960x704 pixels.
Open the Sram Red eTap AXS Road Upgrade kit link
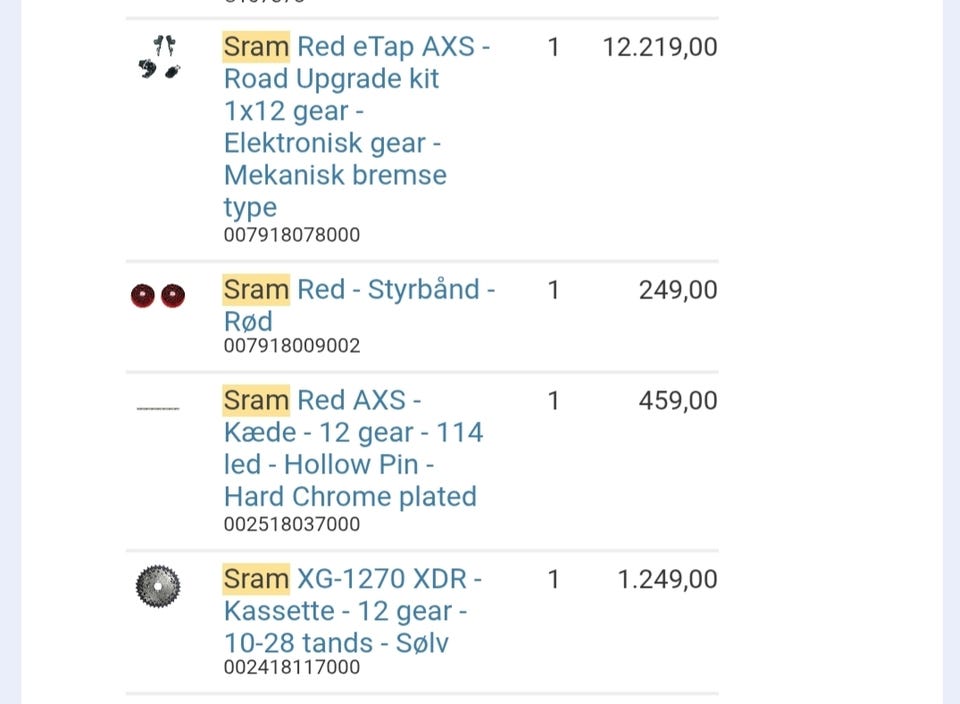click(356, 126)
